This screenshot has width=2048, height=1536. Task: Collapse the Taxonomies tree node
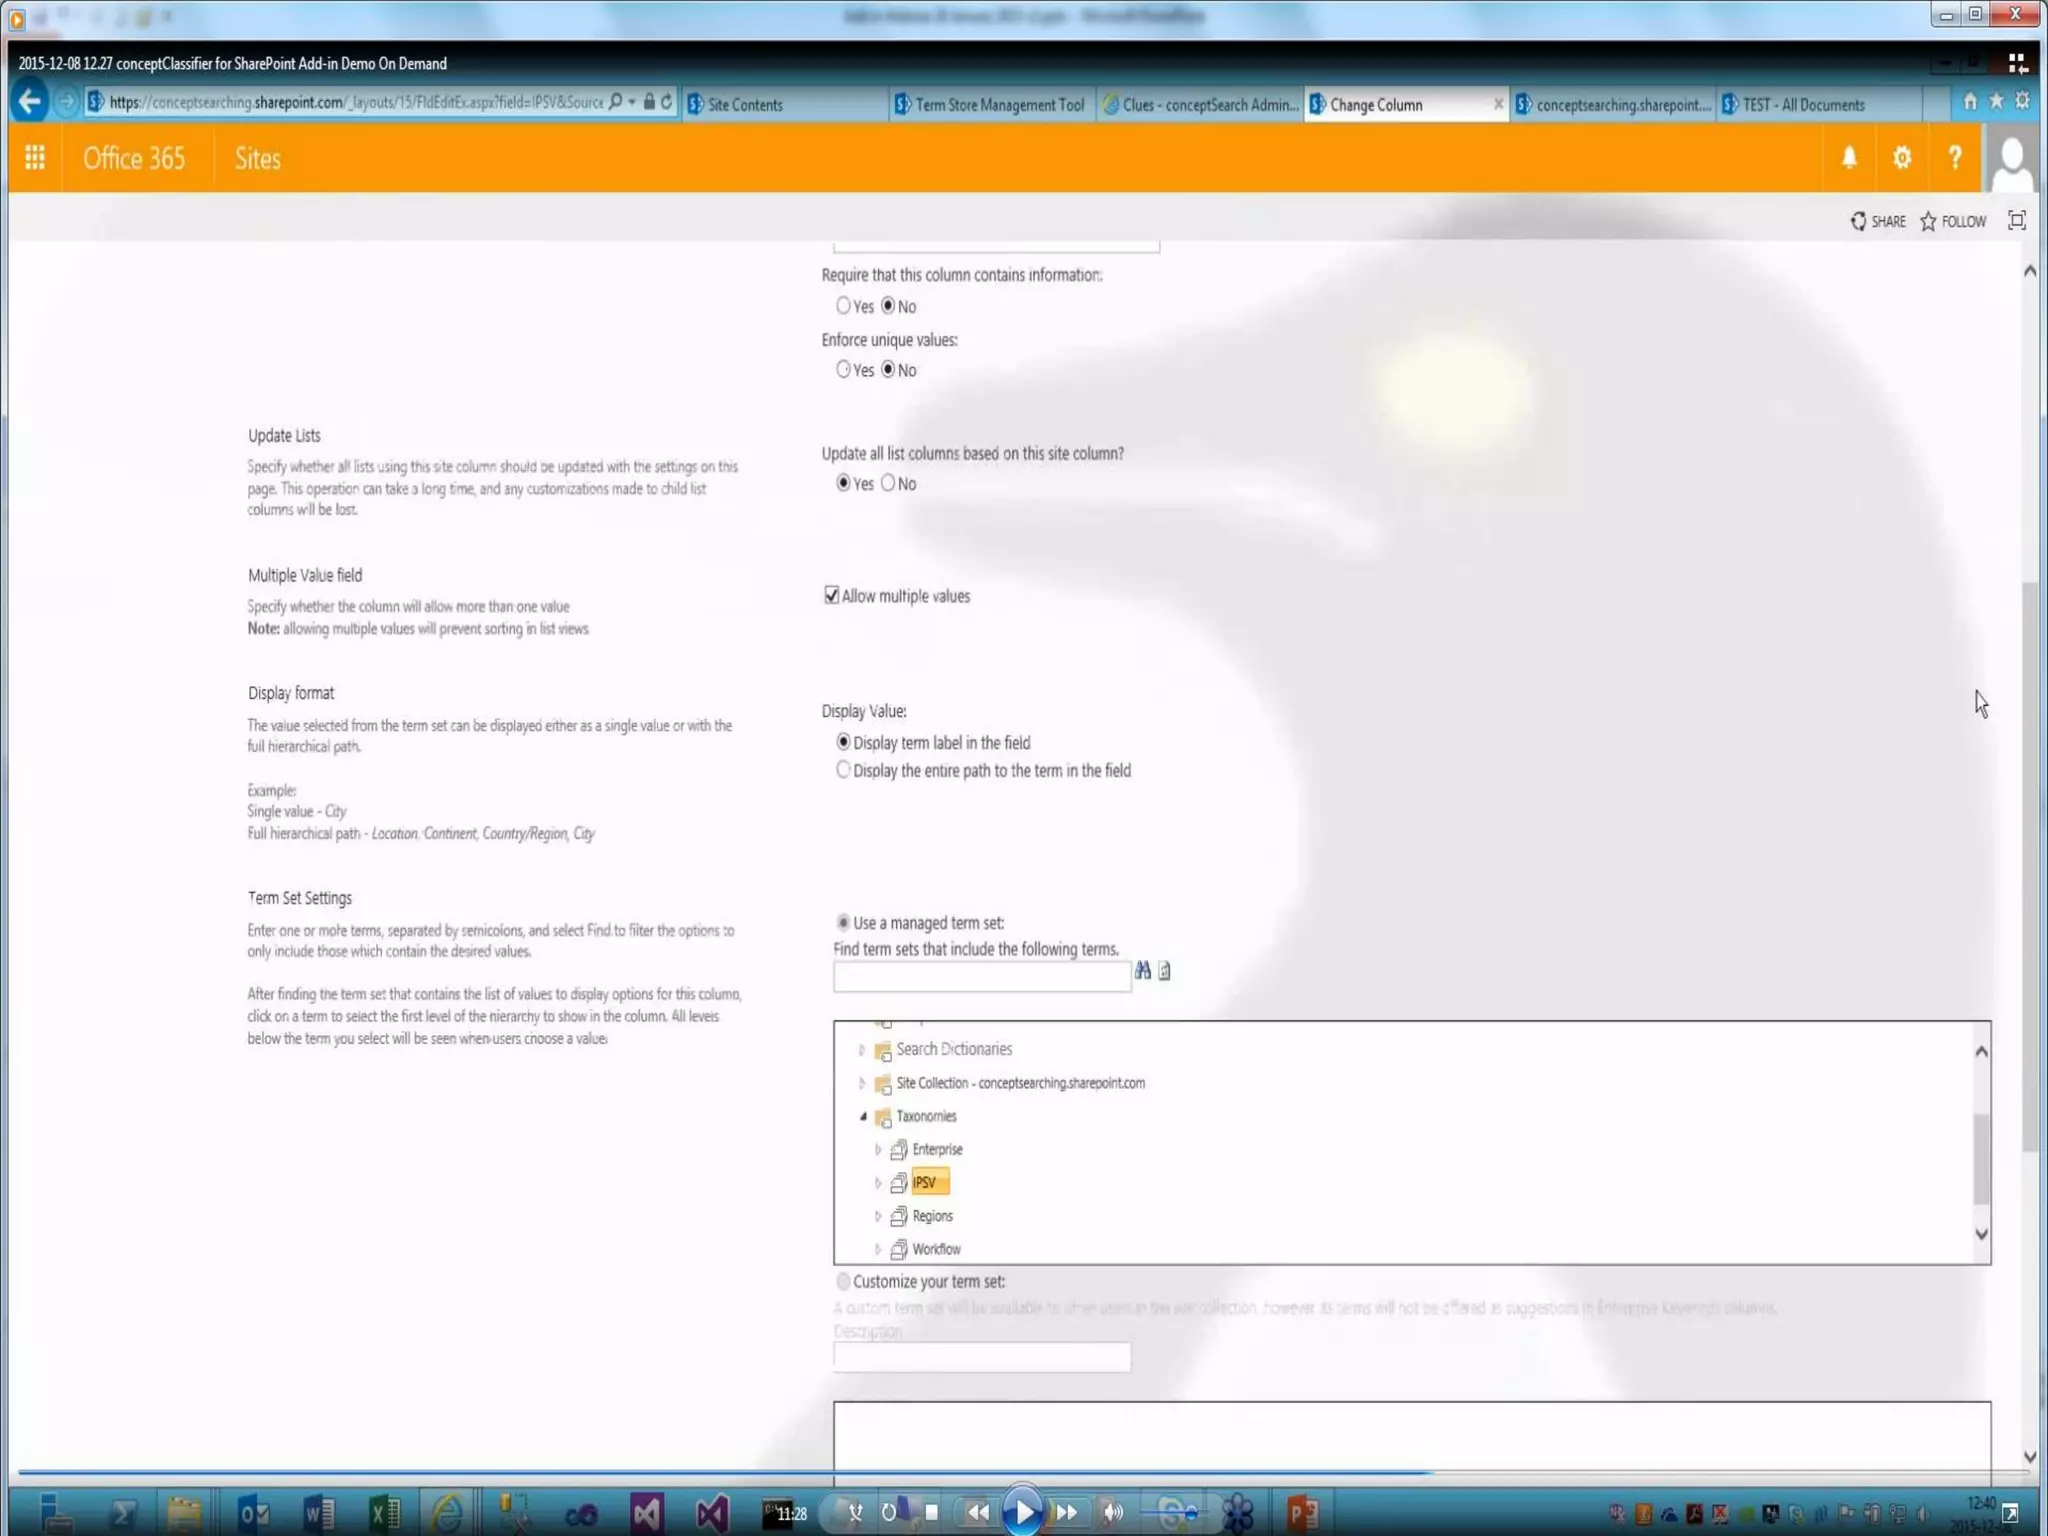[863, 1116]
